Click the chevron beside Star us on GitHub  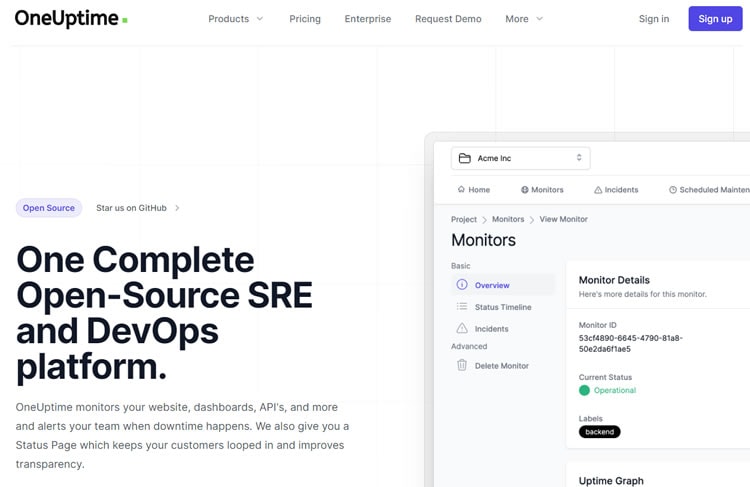177,208
